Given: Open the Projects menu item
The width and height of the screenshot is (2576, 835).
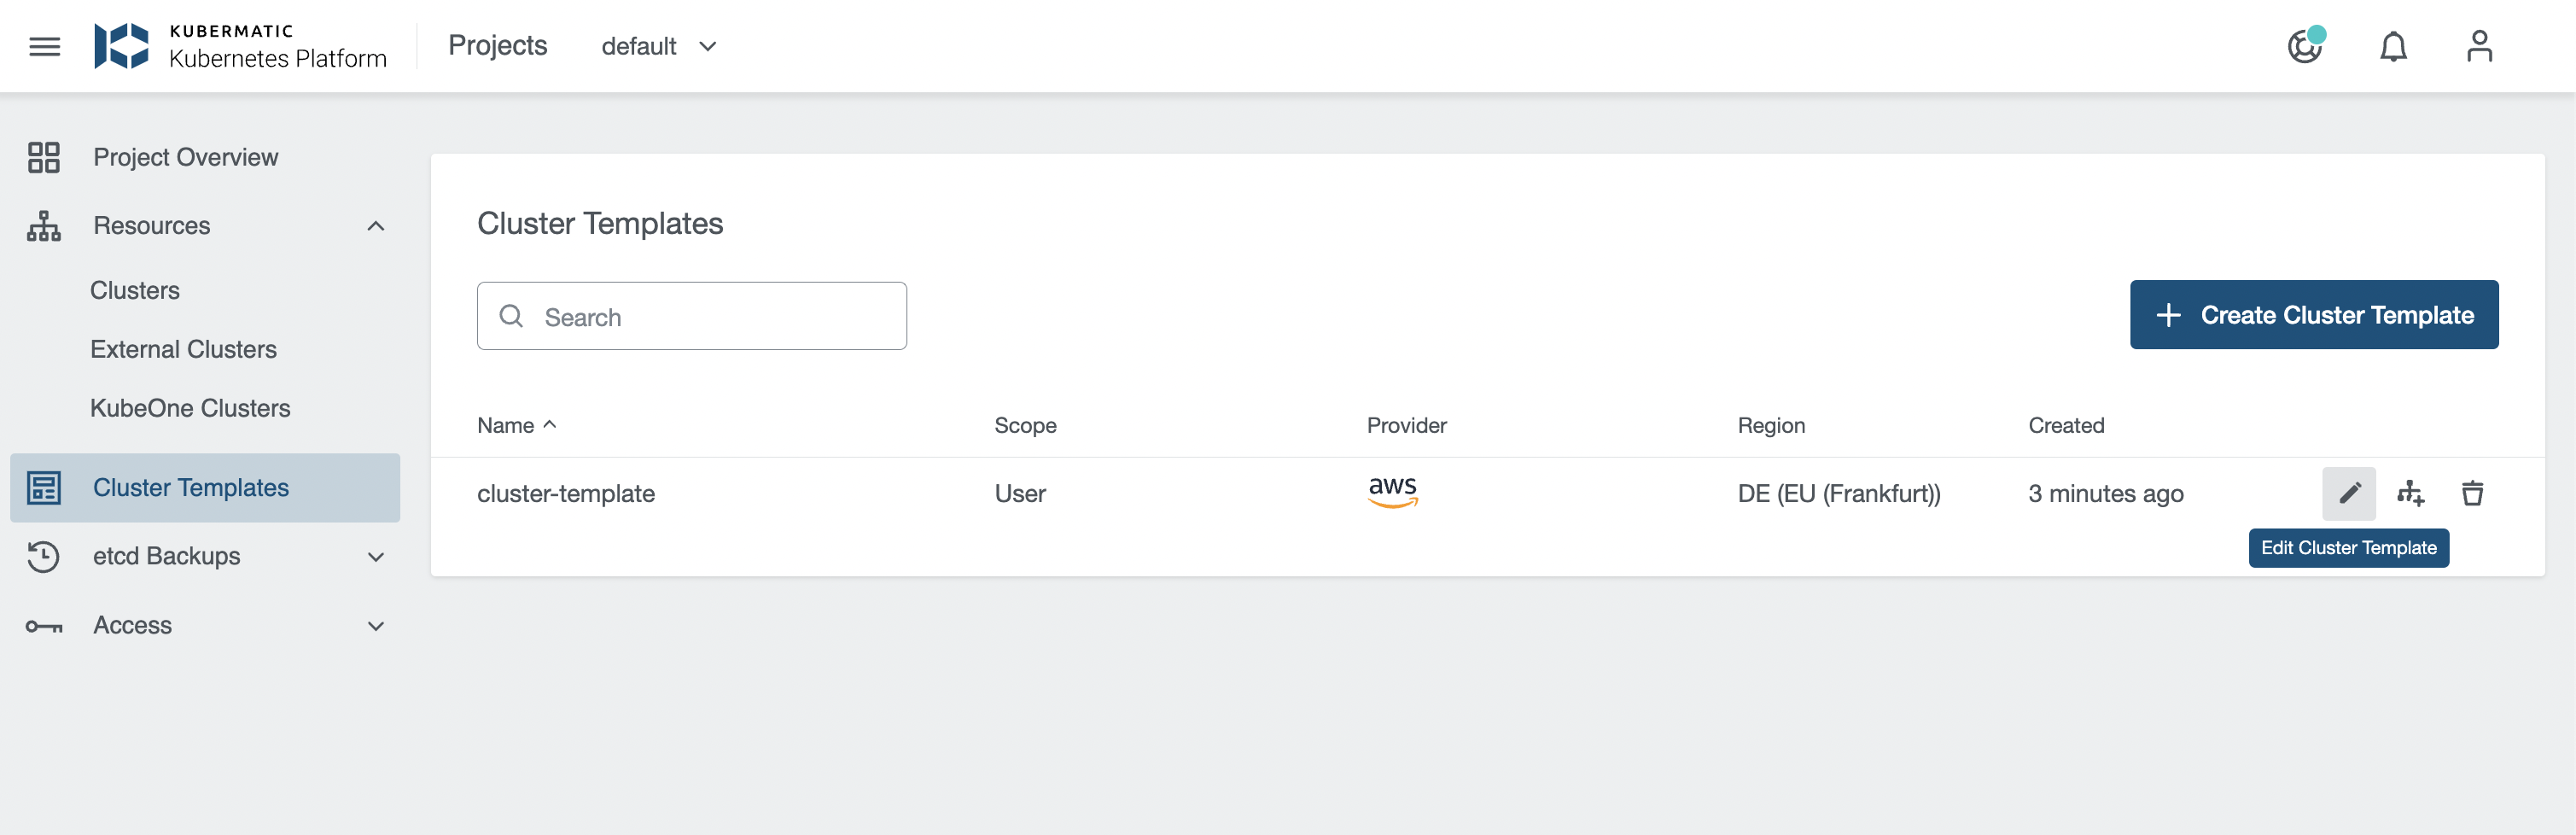Looking at the screenshot, I should 498,45.
